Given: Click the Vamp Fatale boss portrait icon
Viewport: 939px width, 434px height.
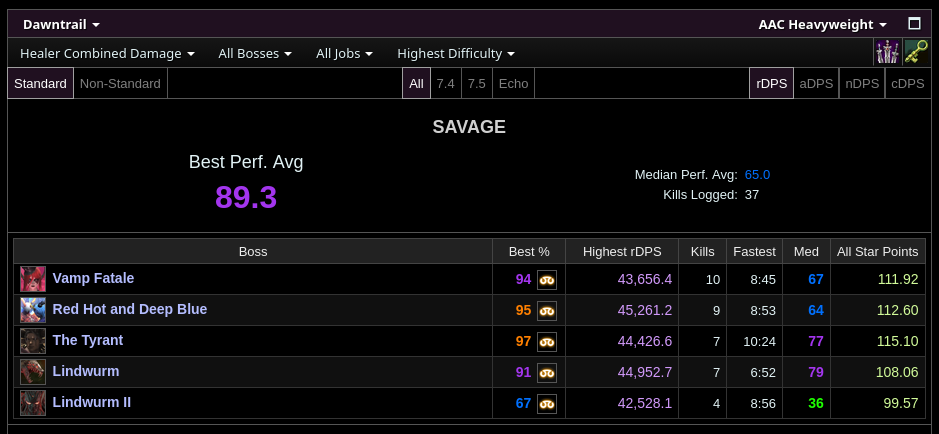Looking at the screenshot, I should click(33, 279).
